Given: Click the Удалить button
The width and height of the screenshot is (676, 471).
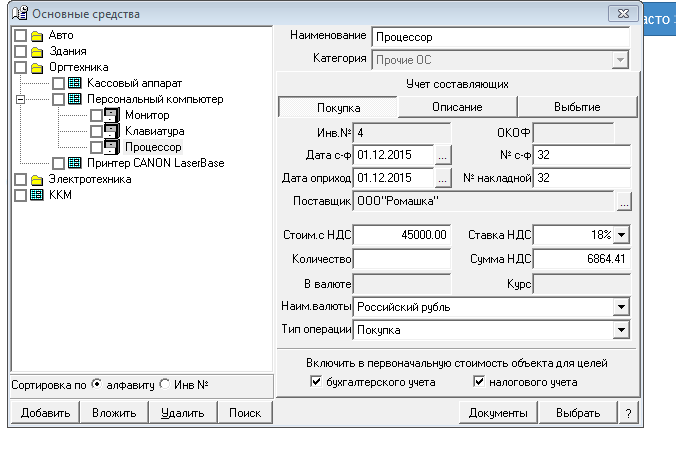Looking at the screenshot, I should point(183,413).
